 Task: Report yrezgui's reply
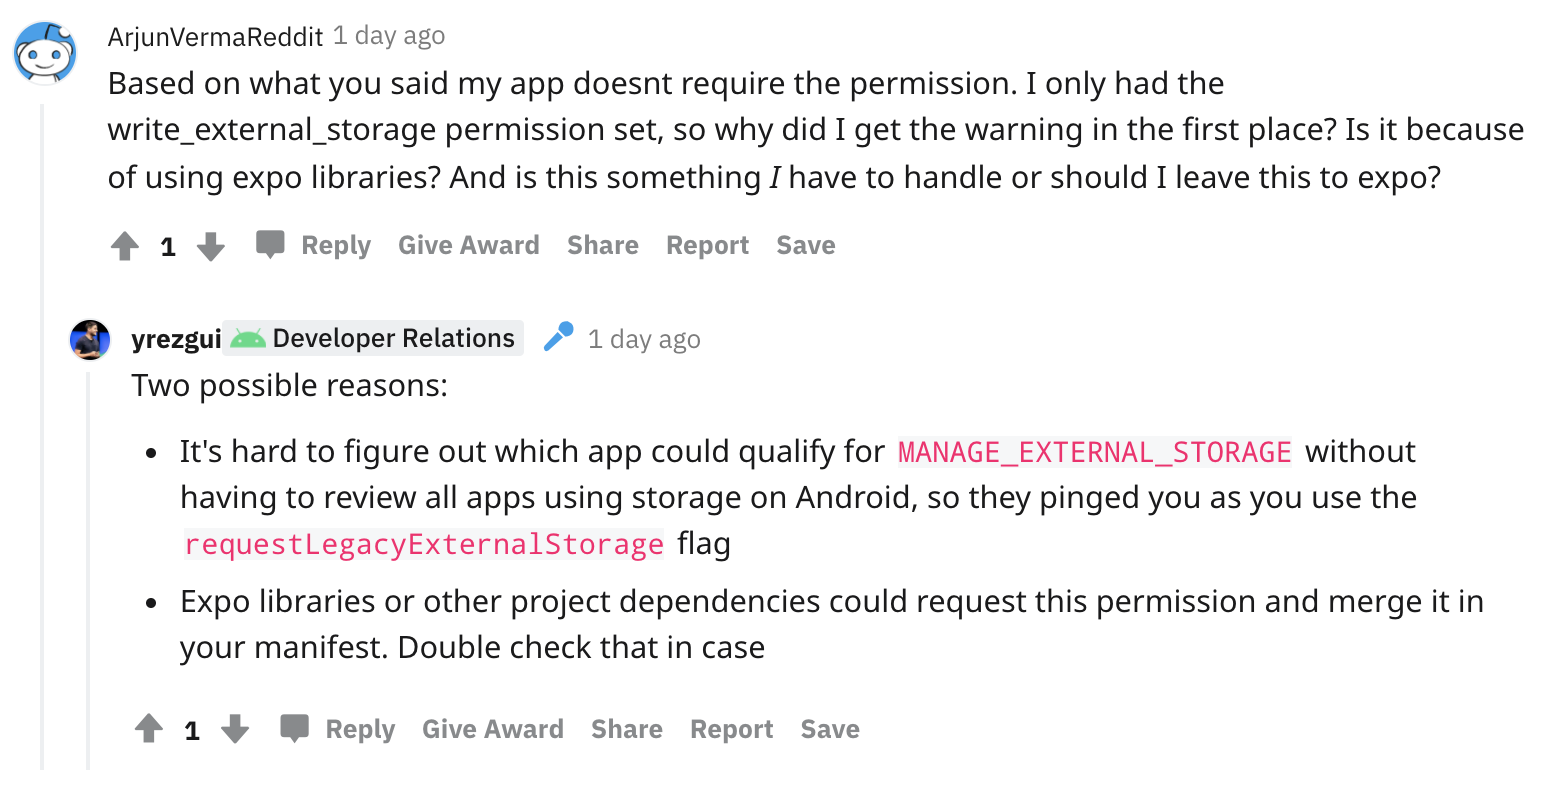tap(731, 729)
